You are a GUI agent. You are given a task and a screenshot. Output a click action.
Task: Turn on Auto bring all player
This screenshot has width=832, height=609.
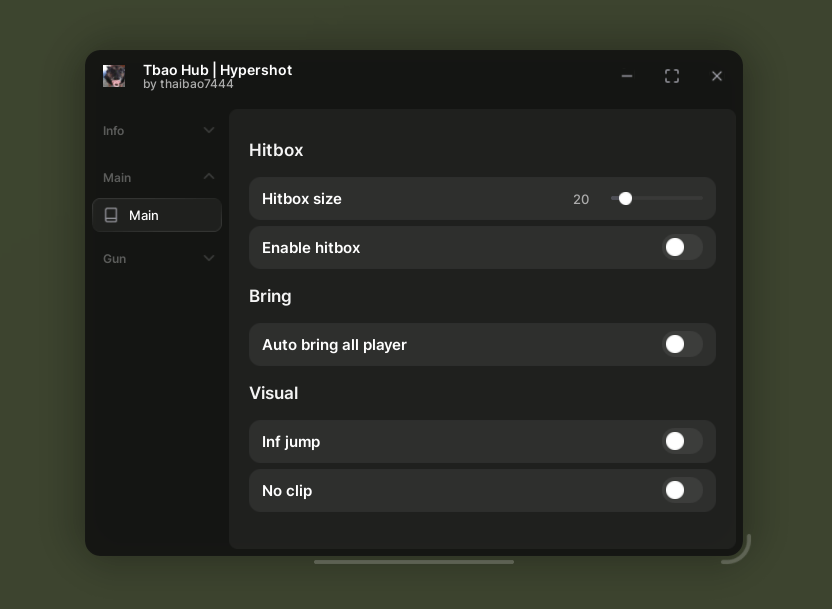[682, 344]
